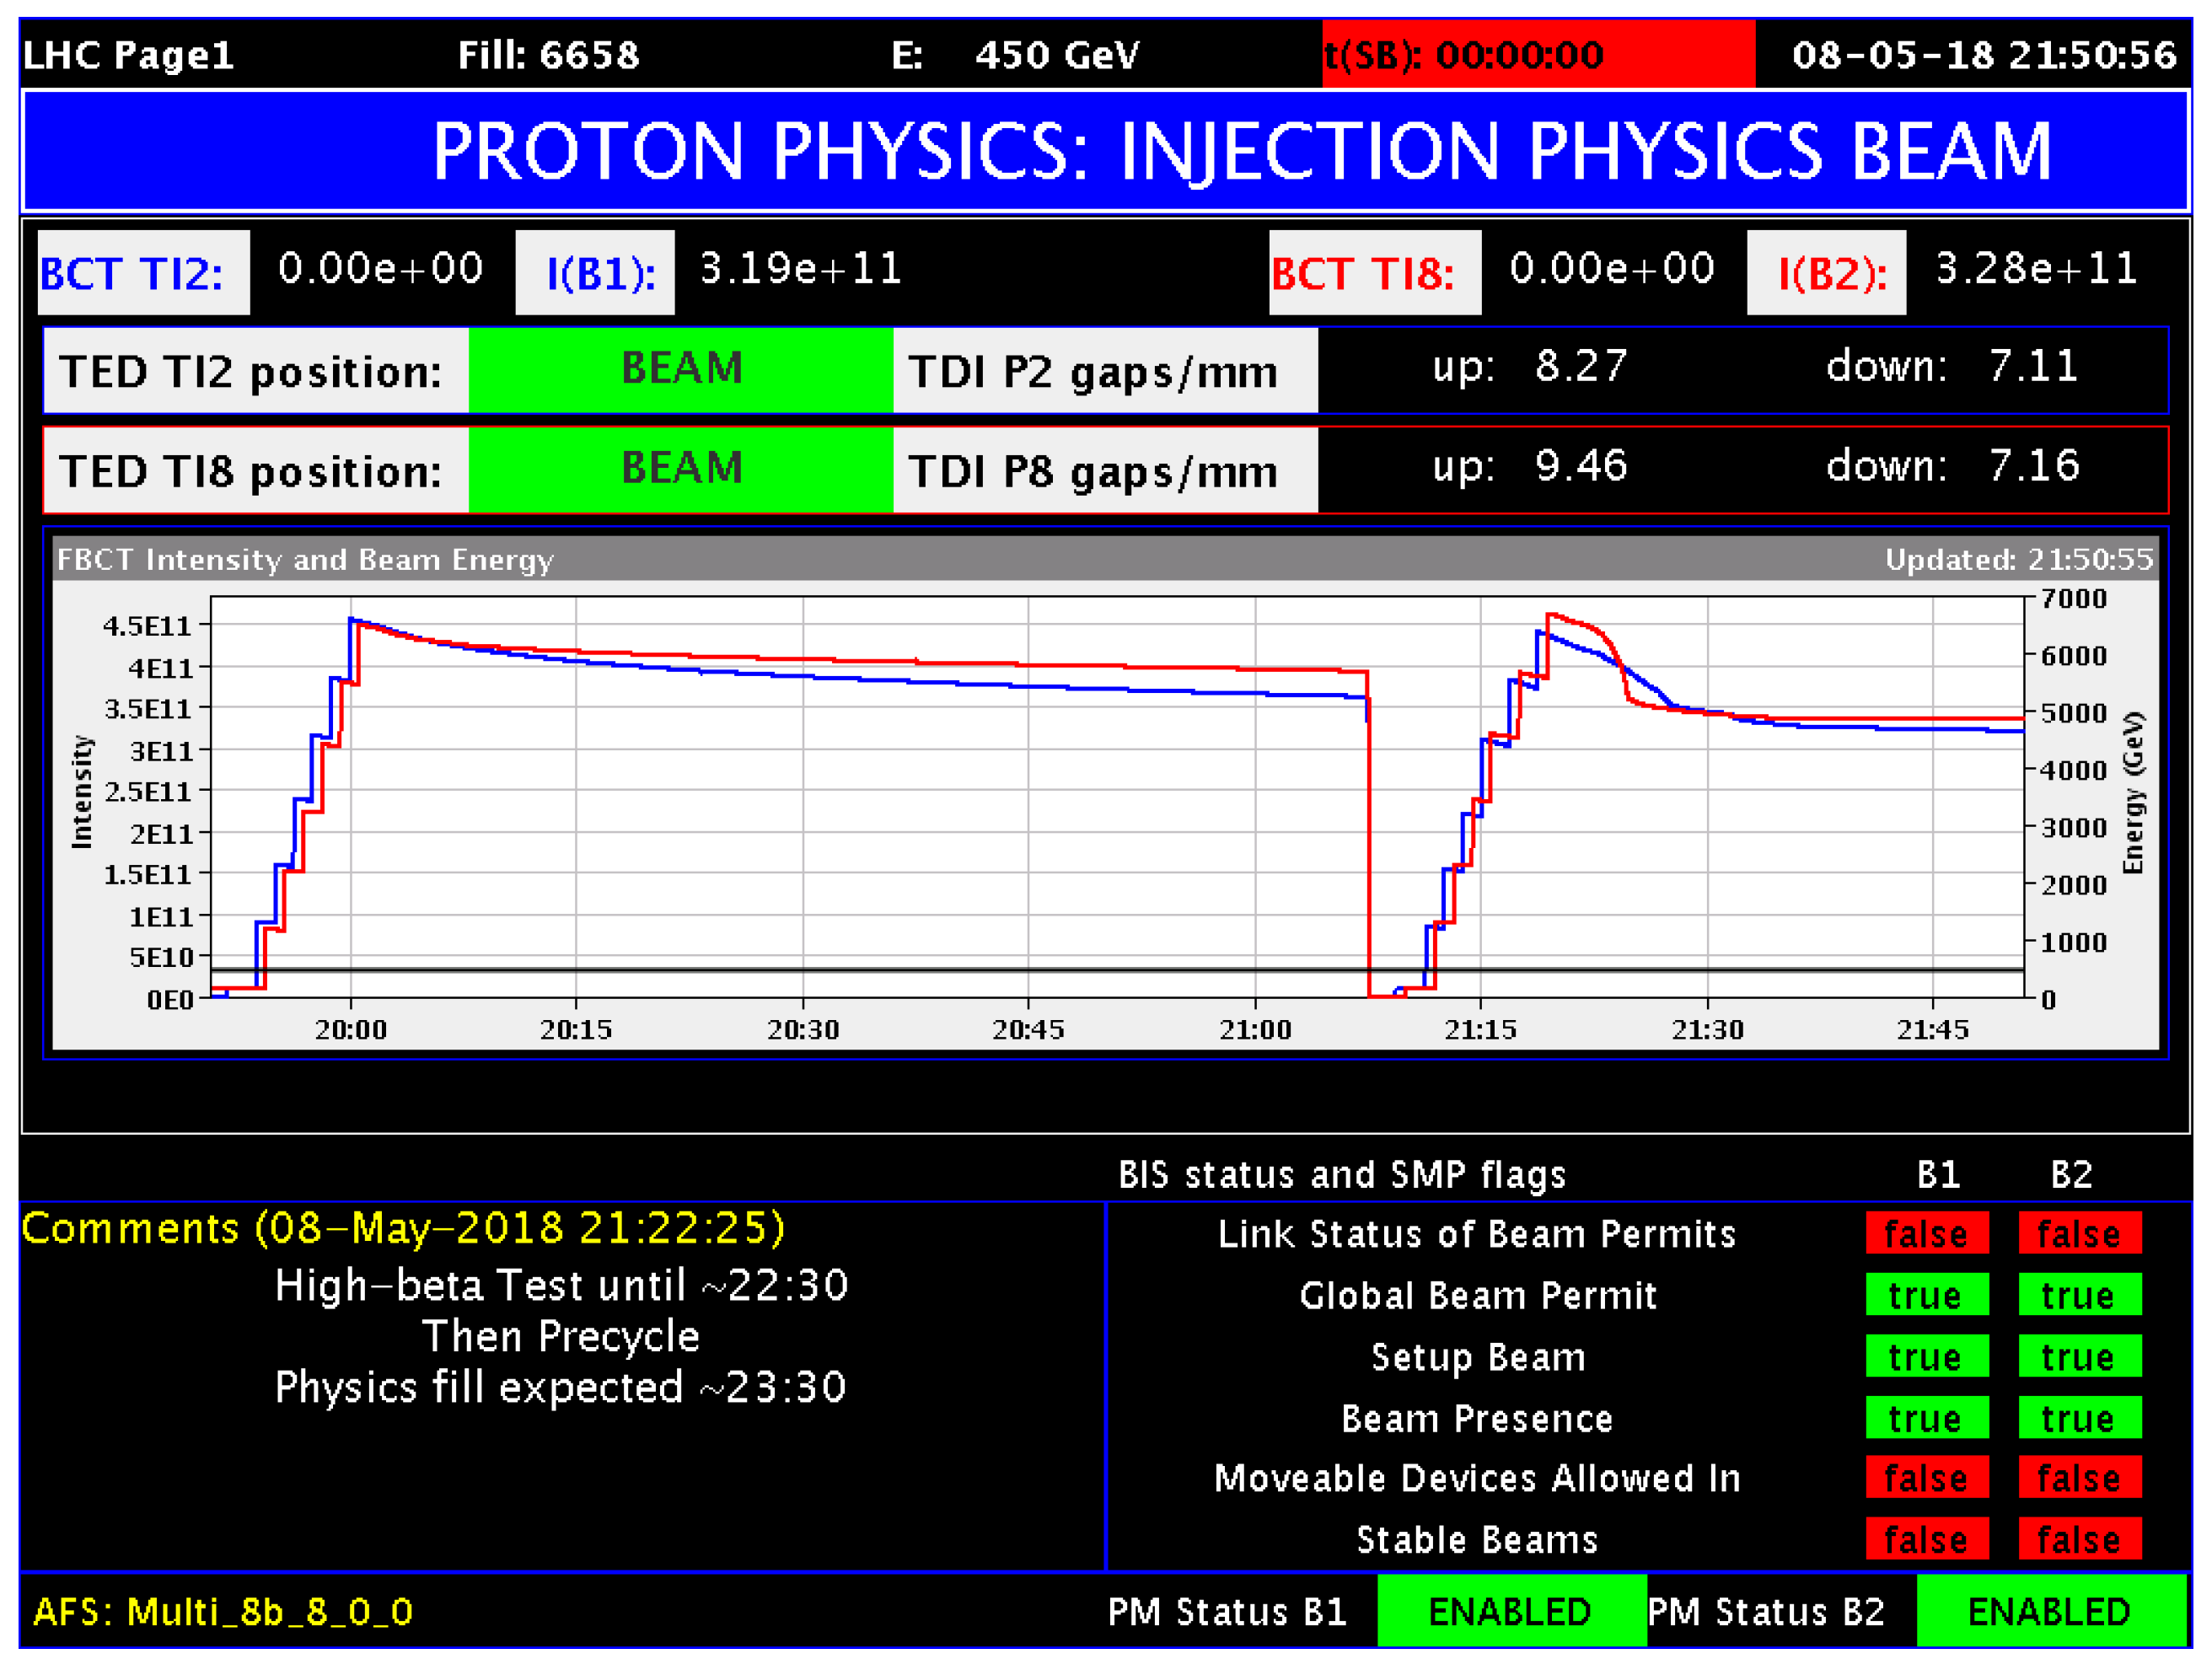Click B2 Beam Presence true indicator

click(2079, 1417)
